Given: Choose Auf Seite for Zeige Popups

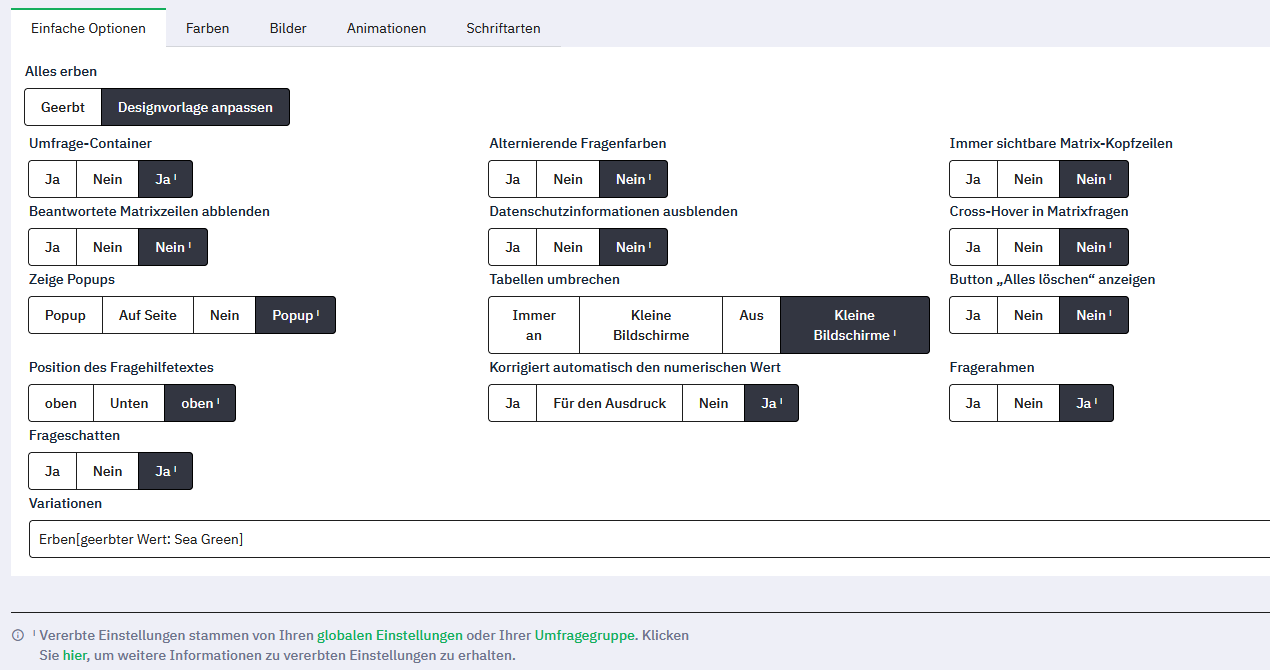Looking at the screenshot, I should pyautogui.click(x=147, y=315).
